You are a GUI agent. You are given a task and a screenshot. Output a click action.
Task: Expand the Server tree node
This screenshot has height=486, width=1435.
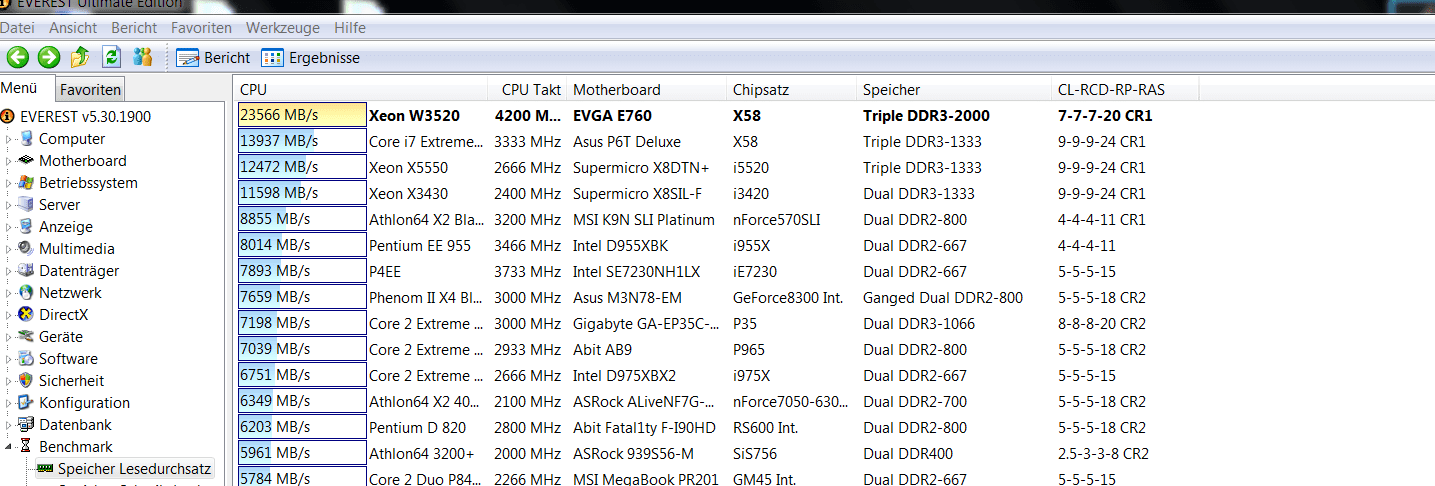click(9, 205)
